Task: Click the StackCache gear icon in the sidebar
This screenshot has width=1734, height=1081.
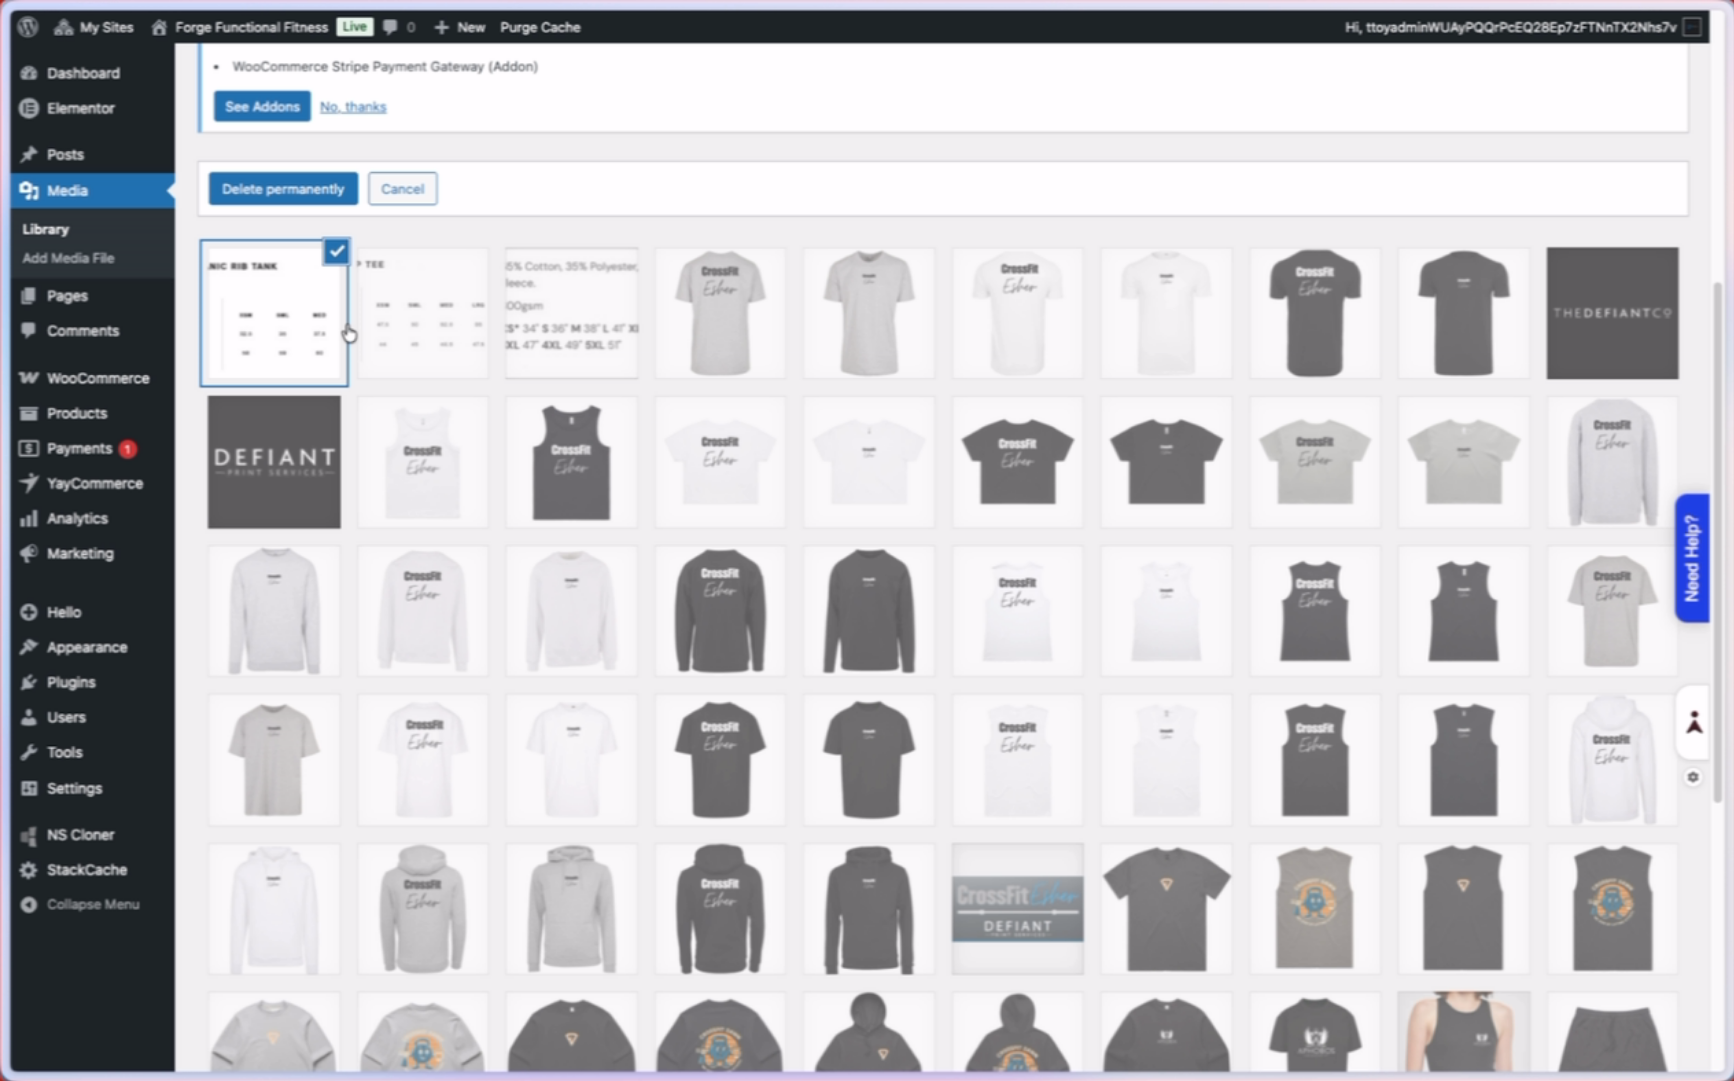Action: pyautogui.click(x=29, y=870)
